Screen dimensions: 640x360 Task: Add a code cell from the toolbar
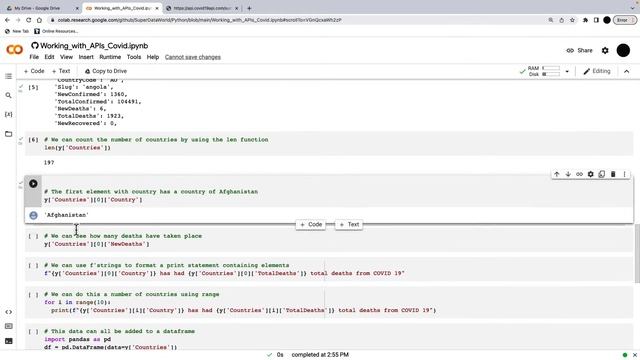click(34, 71)
